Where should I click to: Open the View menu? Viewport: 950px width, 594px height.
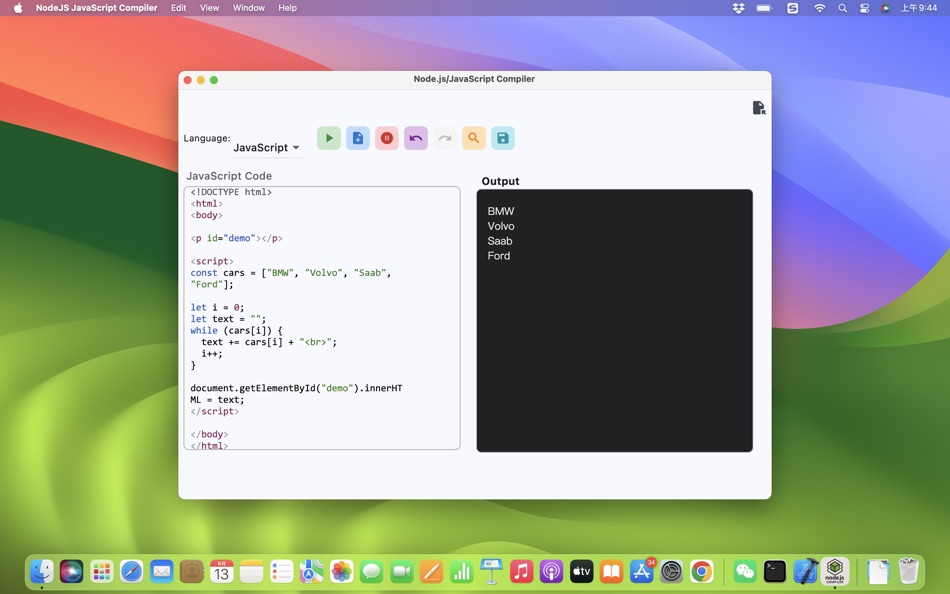coord(209,8)
